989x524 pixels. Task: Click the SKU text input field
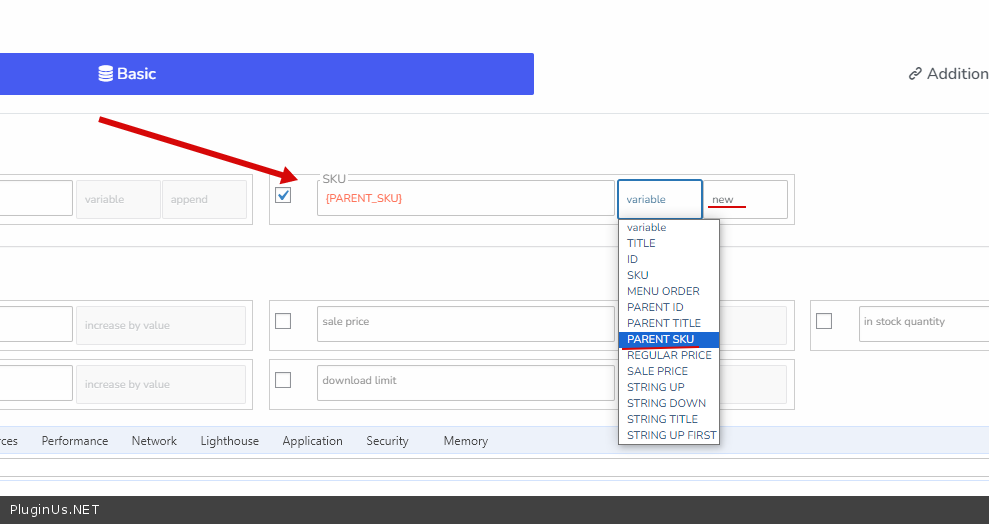[x=465, y=198]
